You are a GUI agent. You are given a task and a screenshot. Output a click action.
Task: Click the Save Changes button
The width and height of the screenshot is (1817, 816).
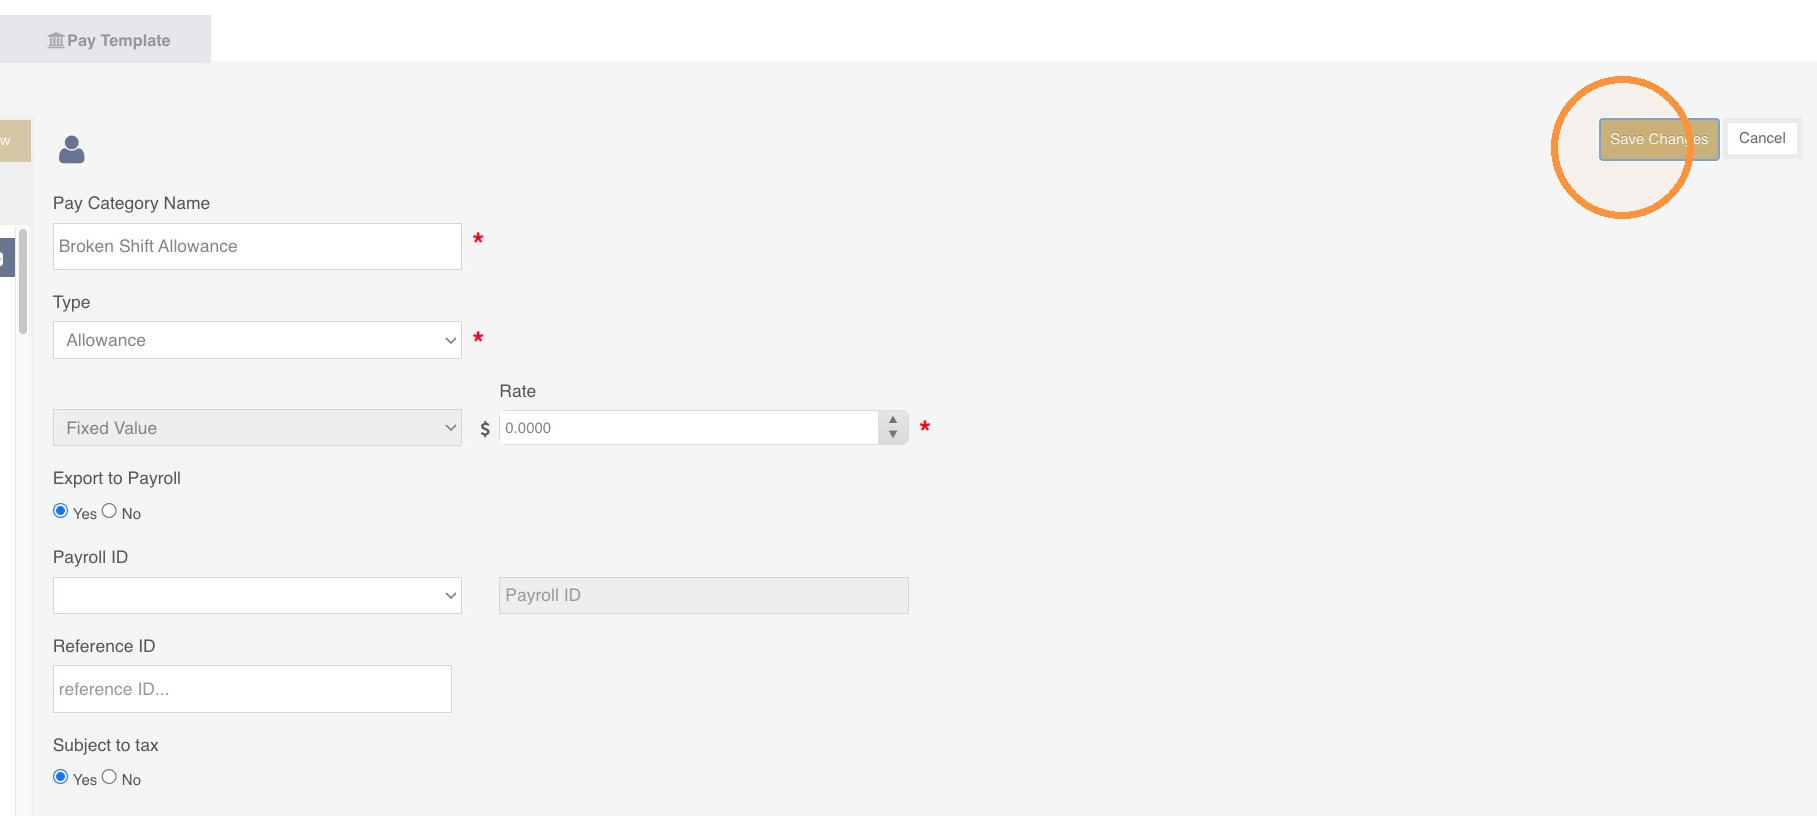point(1659,139)
